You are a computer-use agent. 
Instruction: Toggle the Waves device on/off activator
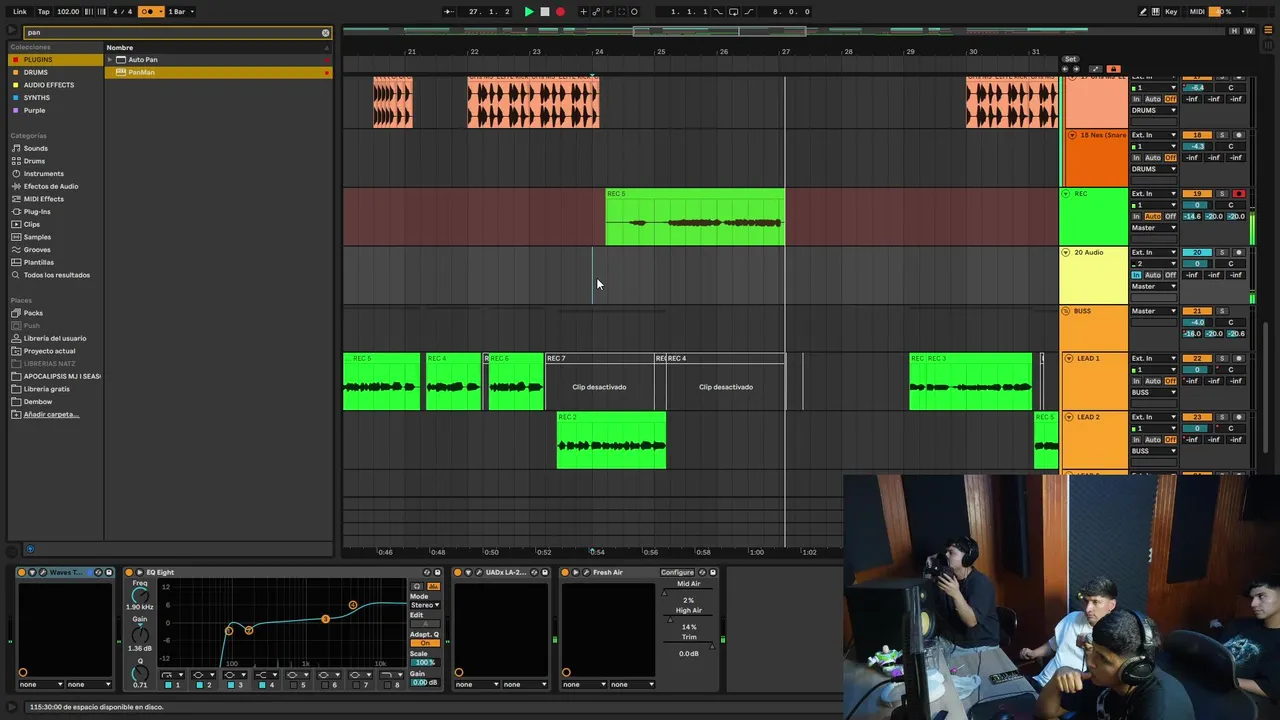click(x=22, y=573)
